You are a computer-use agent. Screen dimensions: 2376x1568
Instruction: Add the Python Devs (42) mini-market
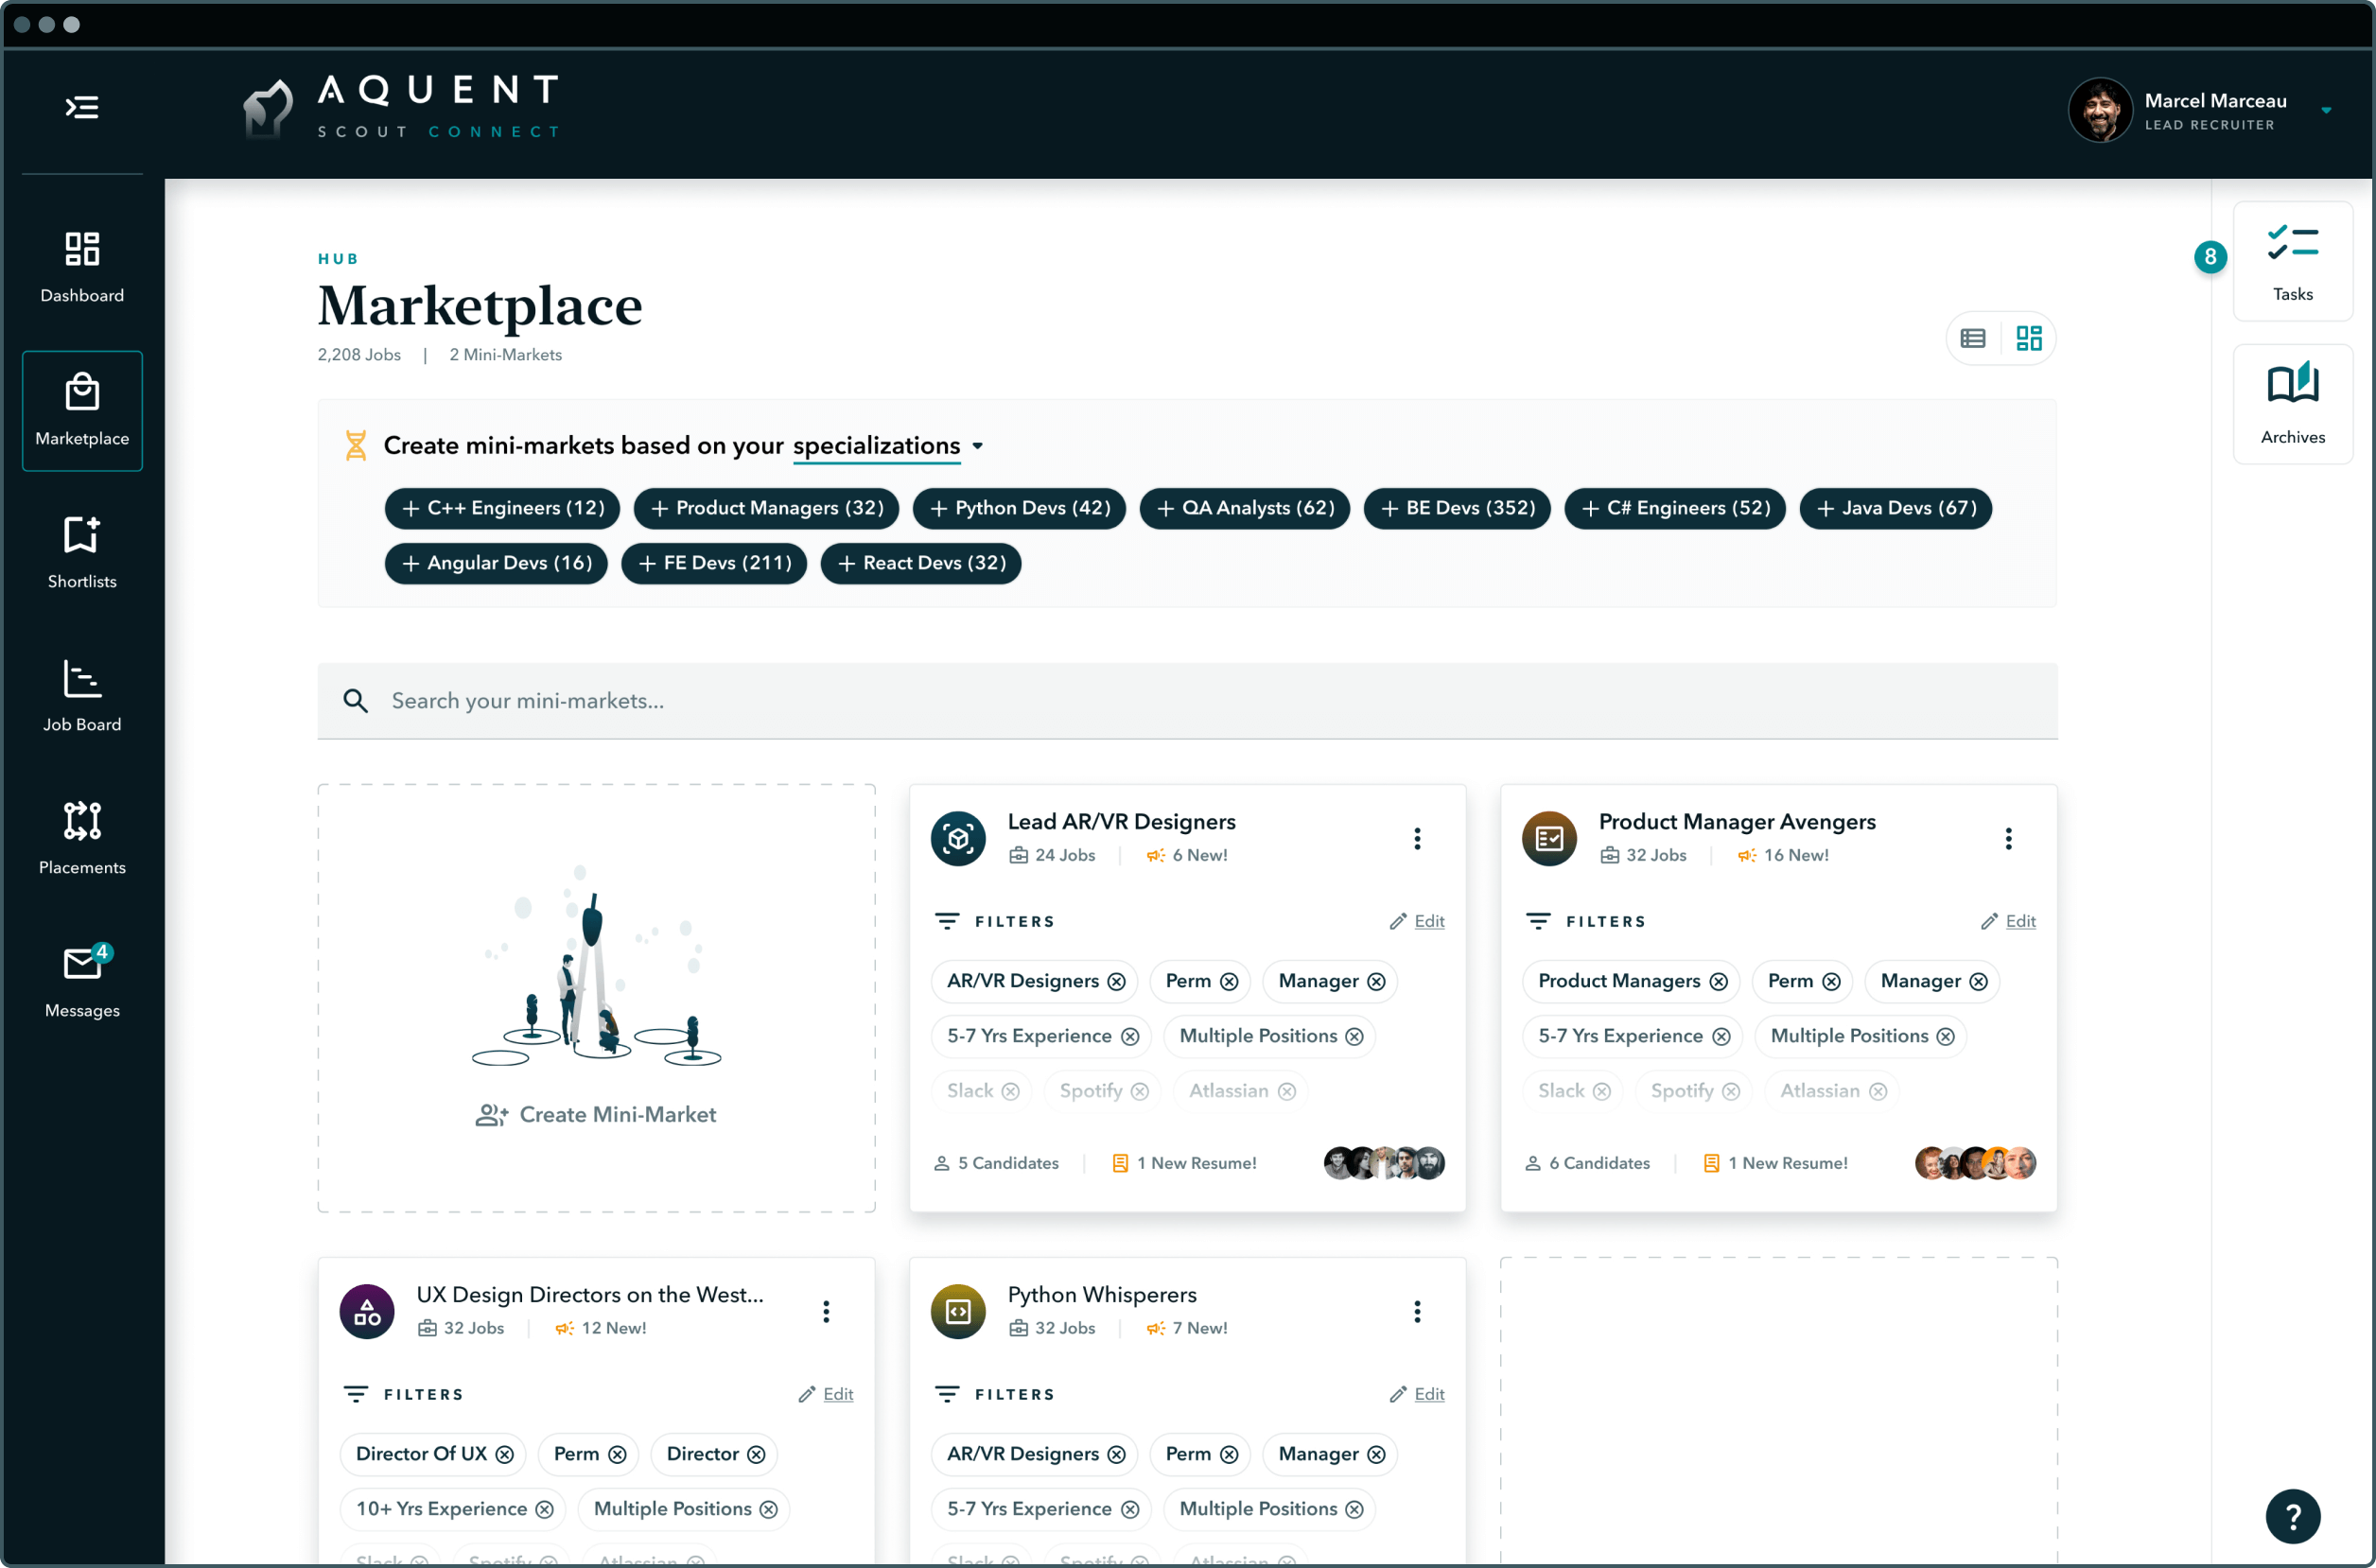click(x=1019, y=508)
